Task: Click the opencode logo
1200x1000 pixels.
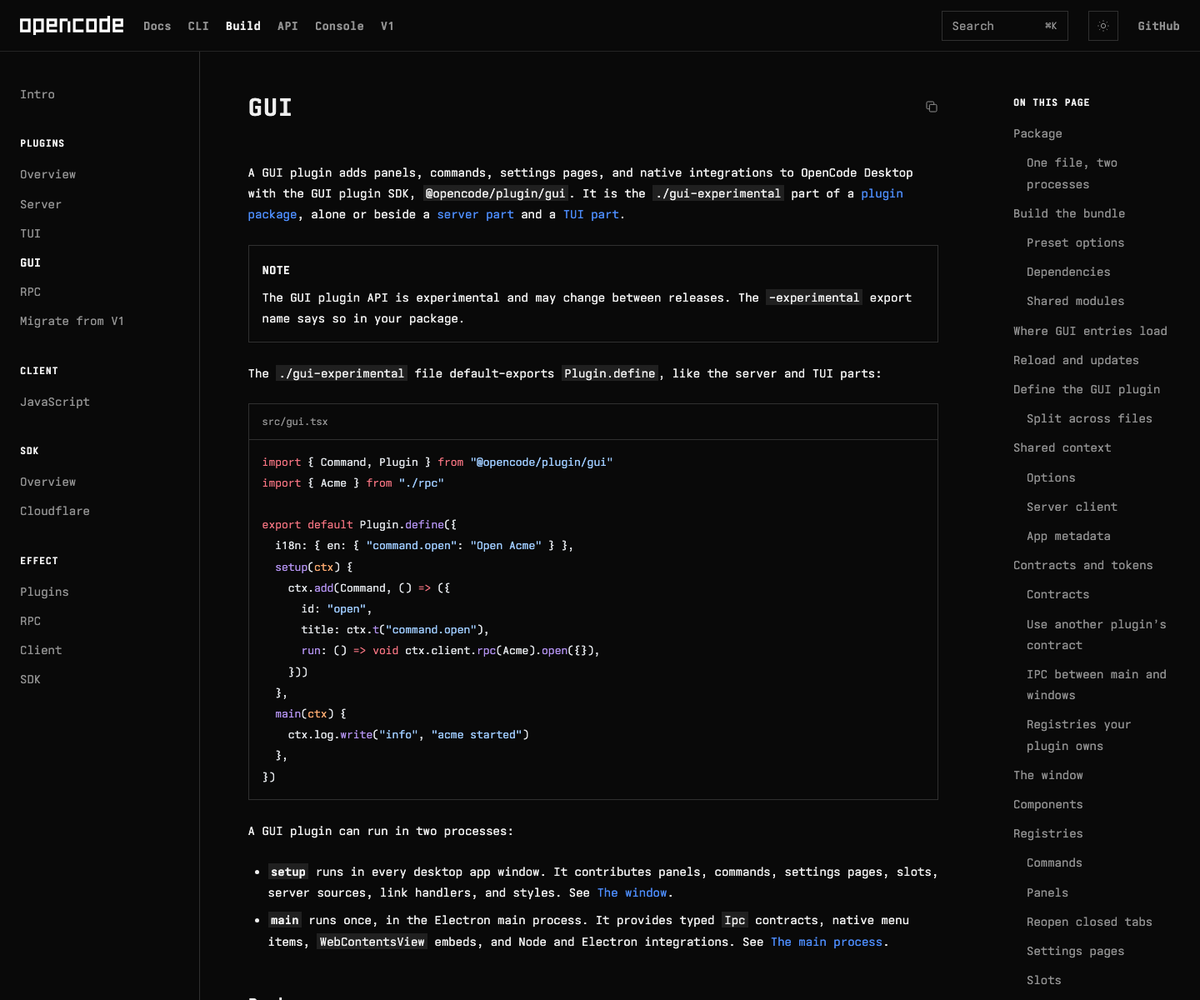Action: [x=71, y=26]
